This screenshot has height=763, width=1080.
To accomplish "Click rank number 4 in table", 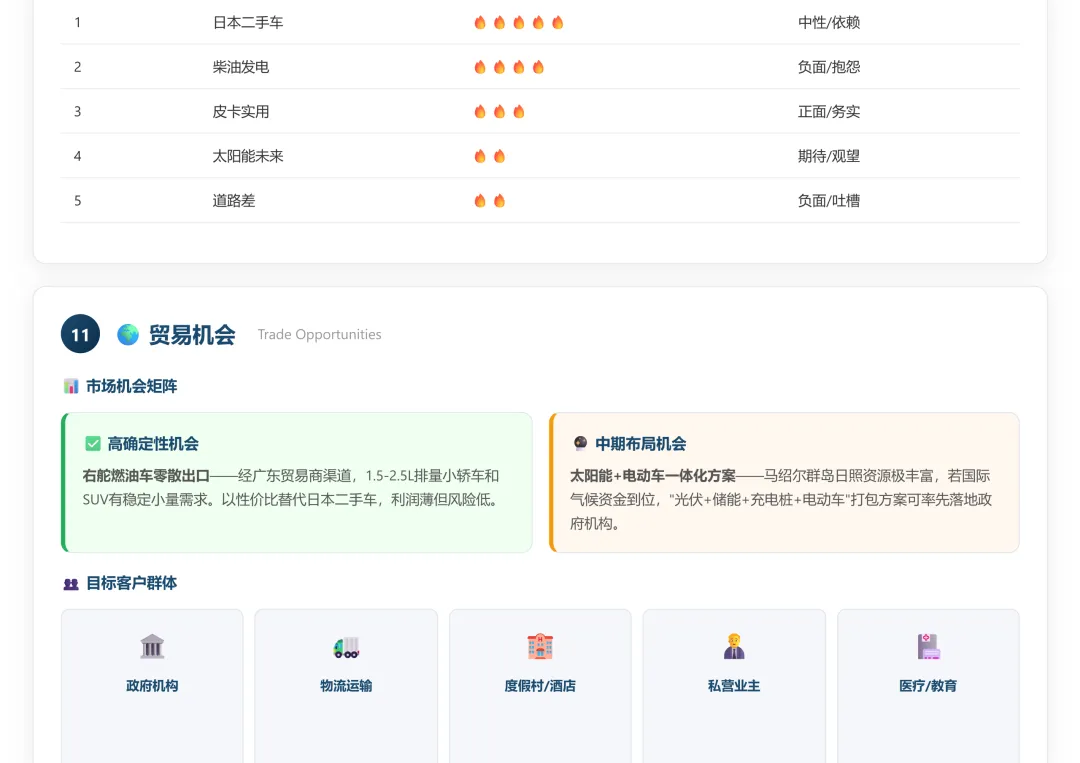I will click(x=78, y=156).
